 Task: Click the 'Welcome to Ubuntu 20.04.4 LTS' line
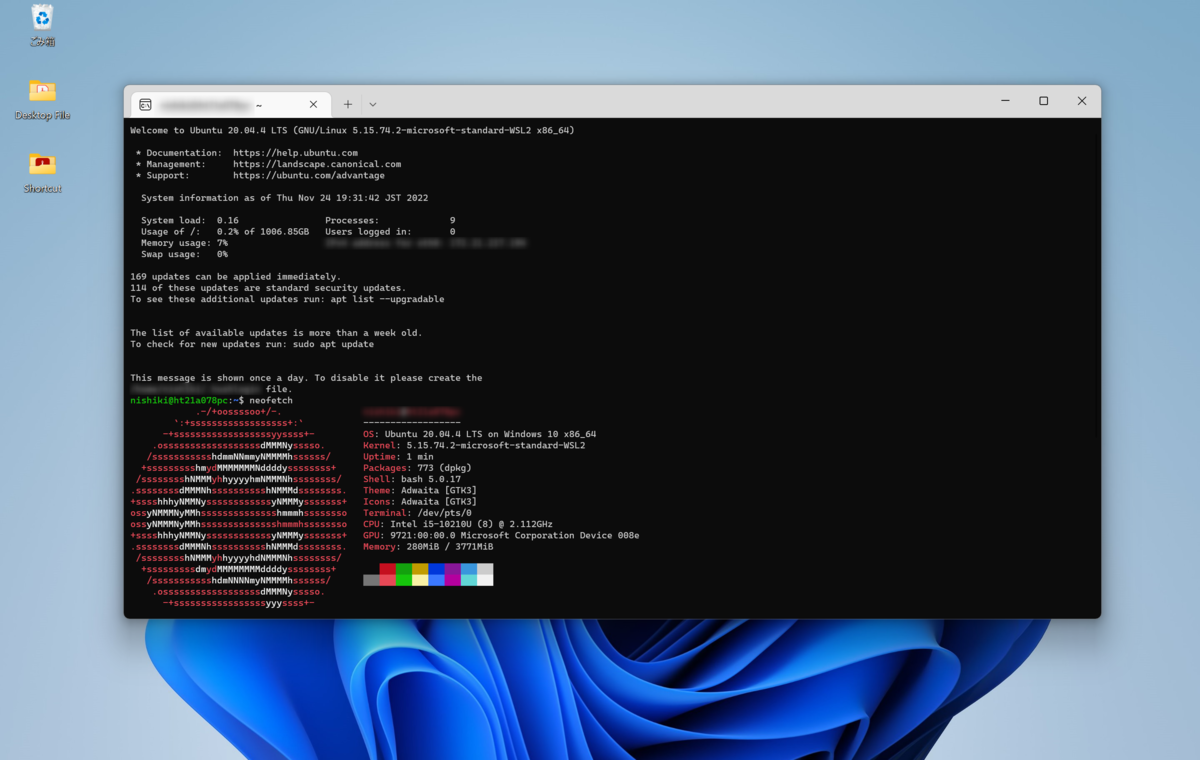click(352, 130)
